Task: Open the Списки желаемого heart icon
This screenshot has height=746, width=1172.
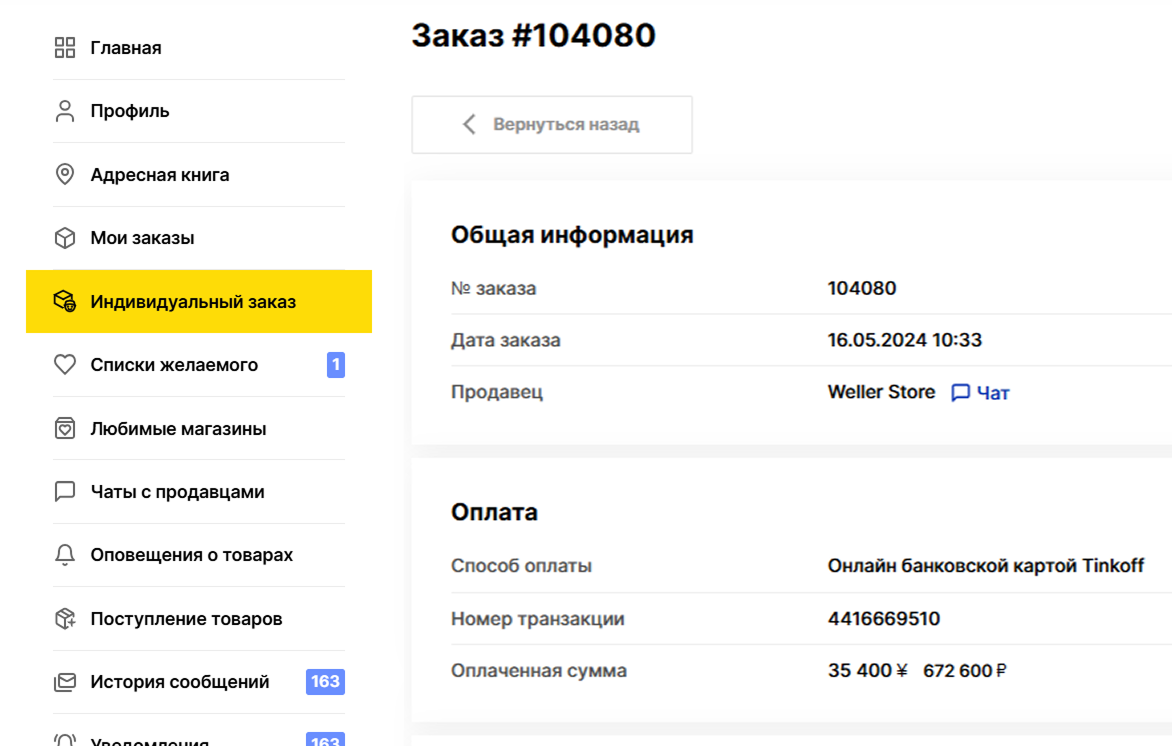Action: tap(64, 364)
